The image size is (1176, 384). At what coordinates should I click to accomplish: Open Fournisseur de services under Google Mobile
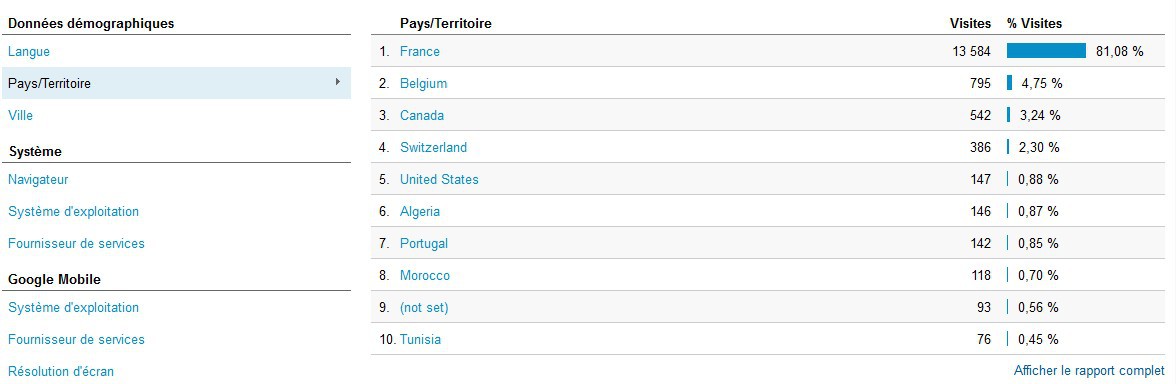pyautogui.click(x=76, y=339)
